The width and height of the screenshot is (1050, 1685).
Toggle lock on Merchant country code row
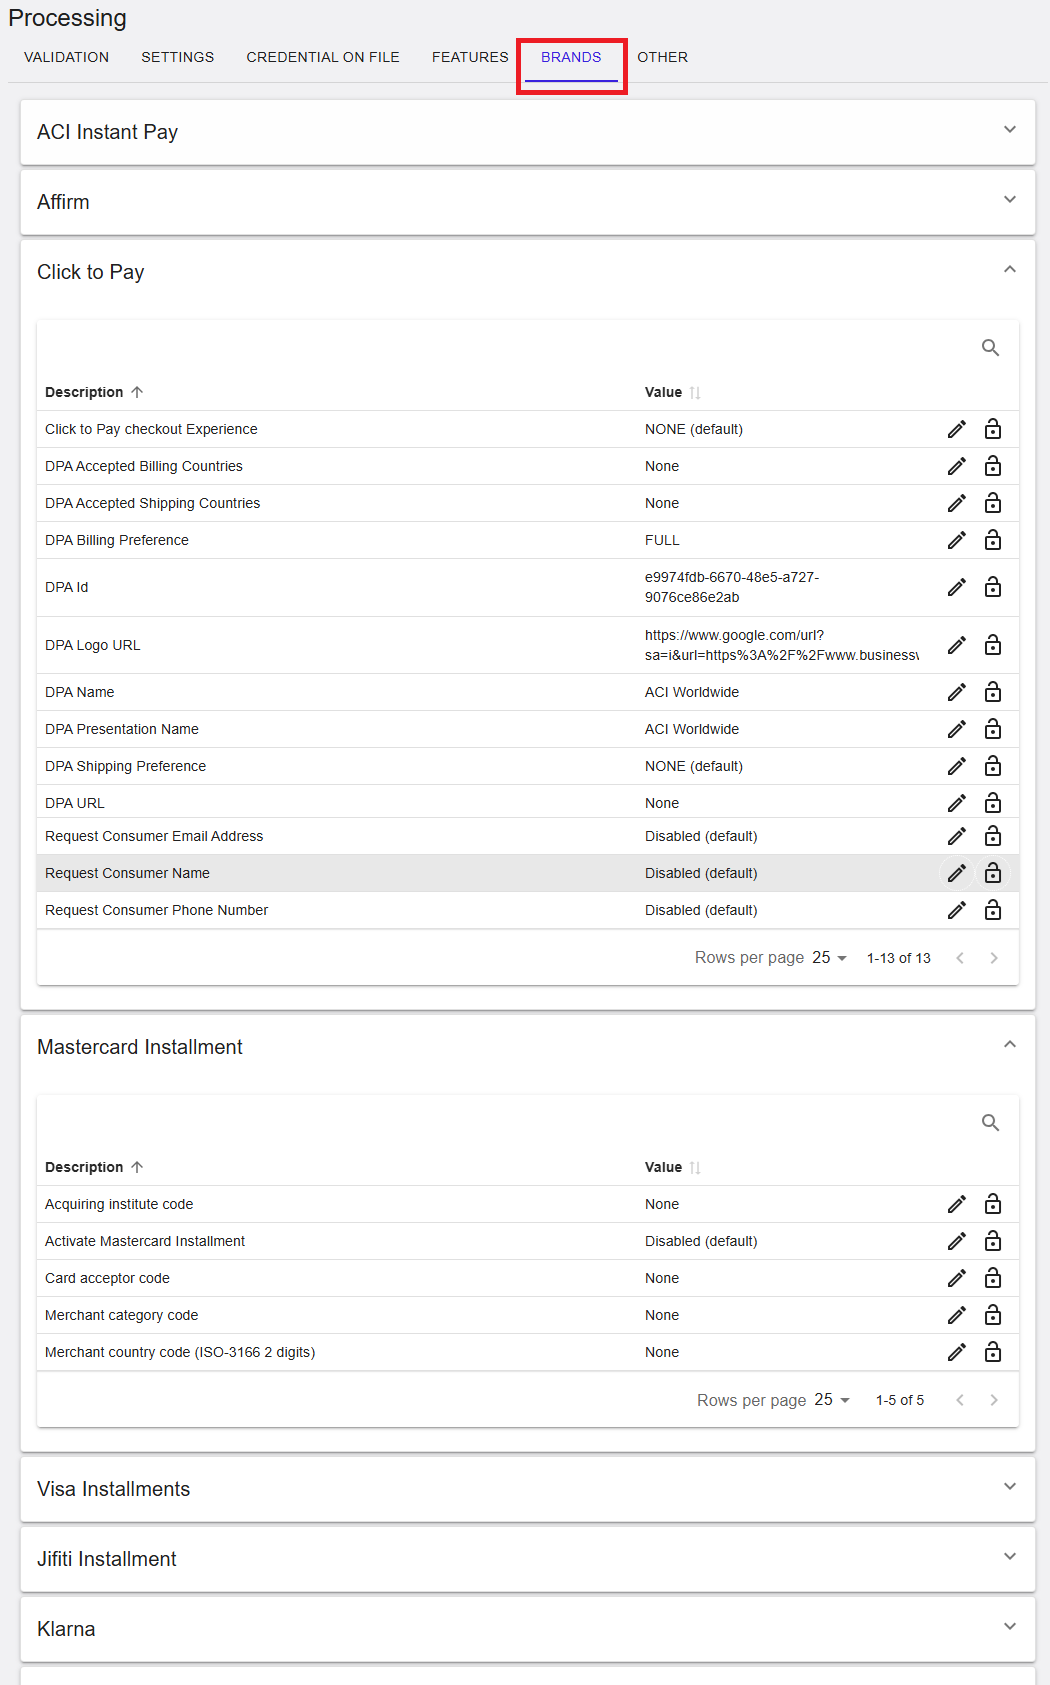993,1352
